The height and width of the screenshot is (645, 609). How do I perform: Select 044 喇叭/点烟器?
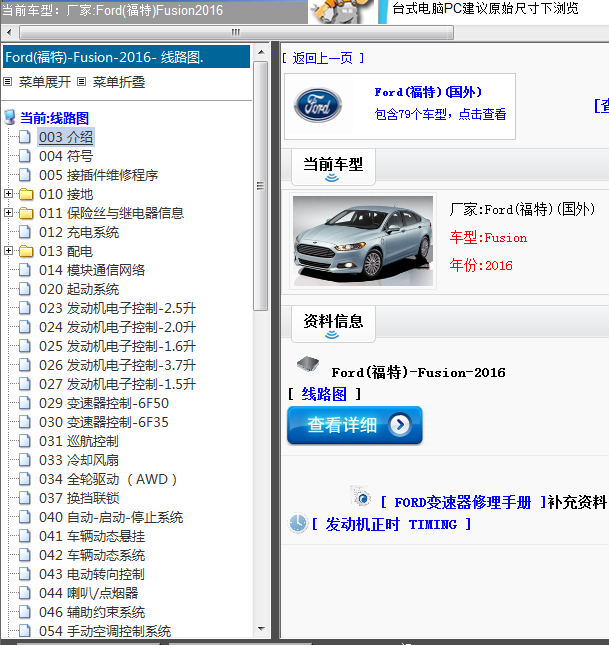click(x=88, y=593)
